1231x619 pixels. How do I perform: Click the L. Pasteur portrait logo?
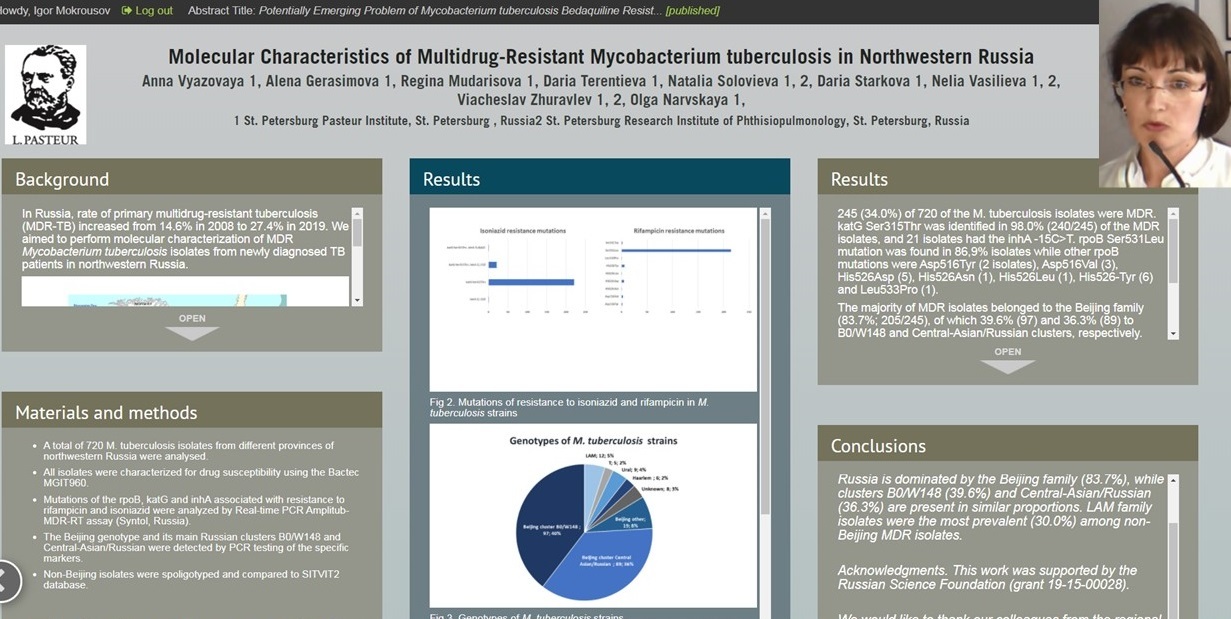tap(45, 95)
